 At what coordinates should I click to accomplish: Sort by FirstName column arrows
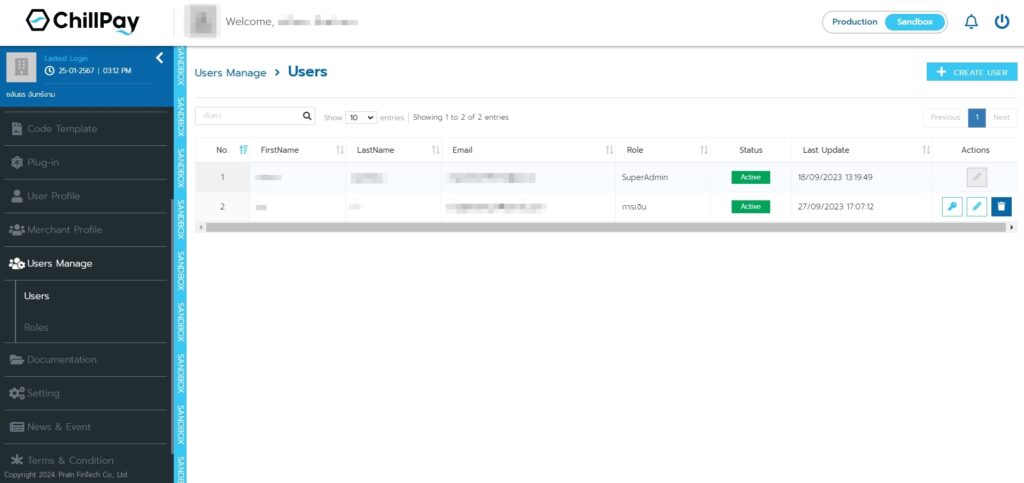340,150
